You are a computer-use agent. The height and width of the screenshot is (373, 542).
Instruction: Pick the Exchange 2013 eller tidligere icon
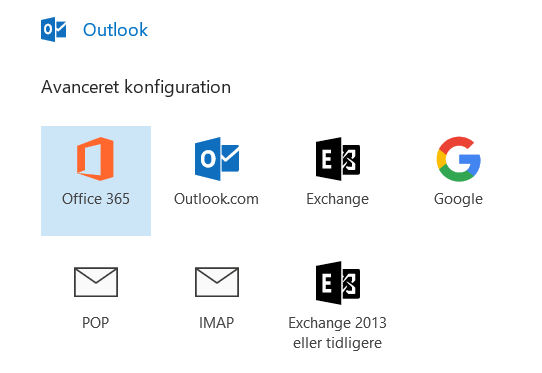point(338,283)
